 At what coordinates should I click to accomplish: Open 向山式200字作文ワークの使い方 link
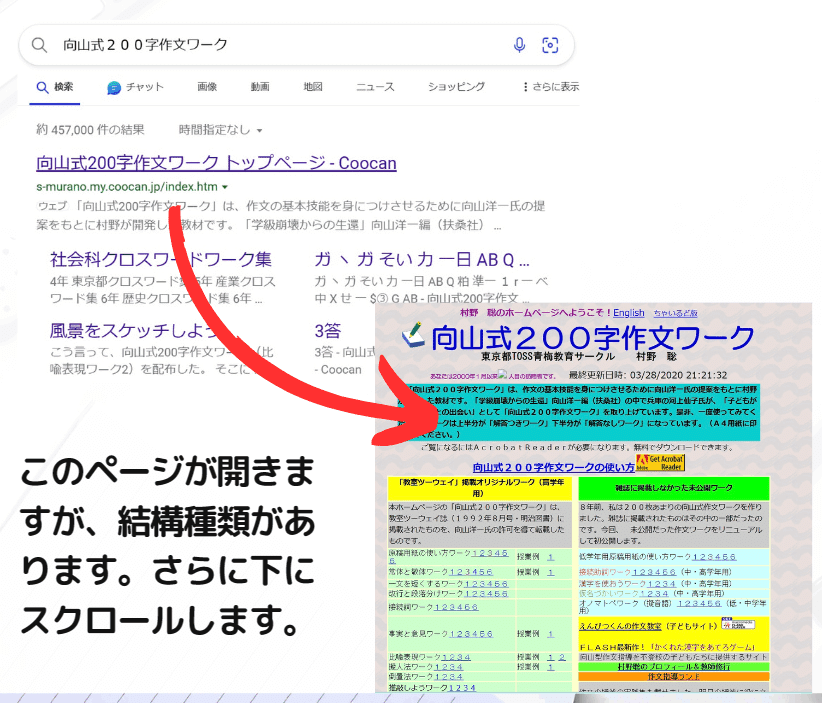pos(554,467)
